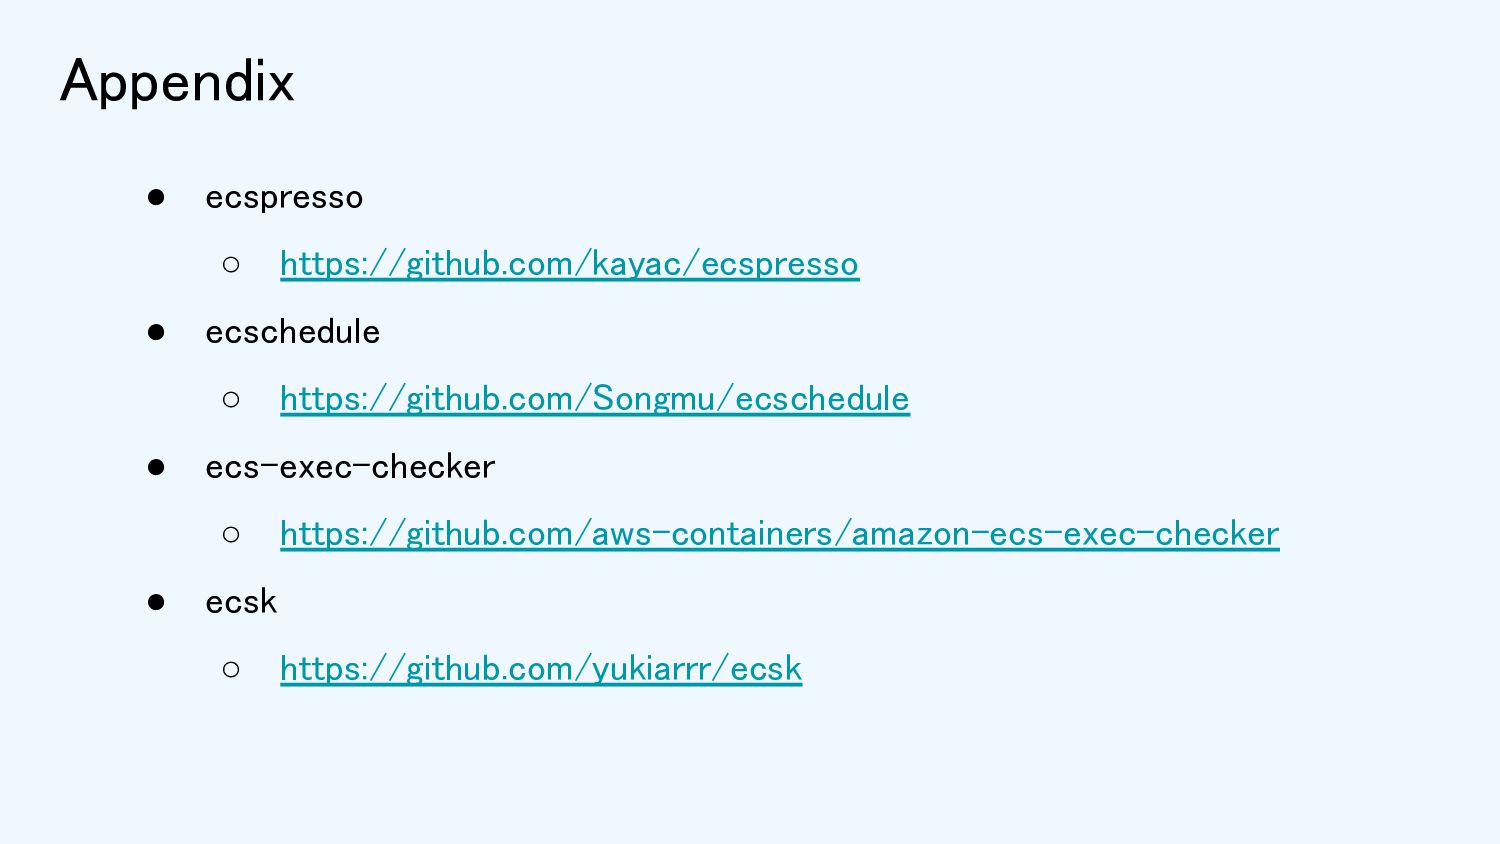Click the hollow bullet before aws-containers URL
This screenshot has height=844, width=1500.
coord(231,534)
